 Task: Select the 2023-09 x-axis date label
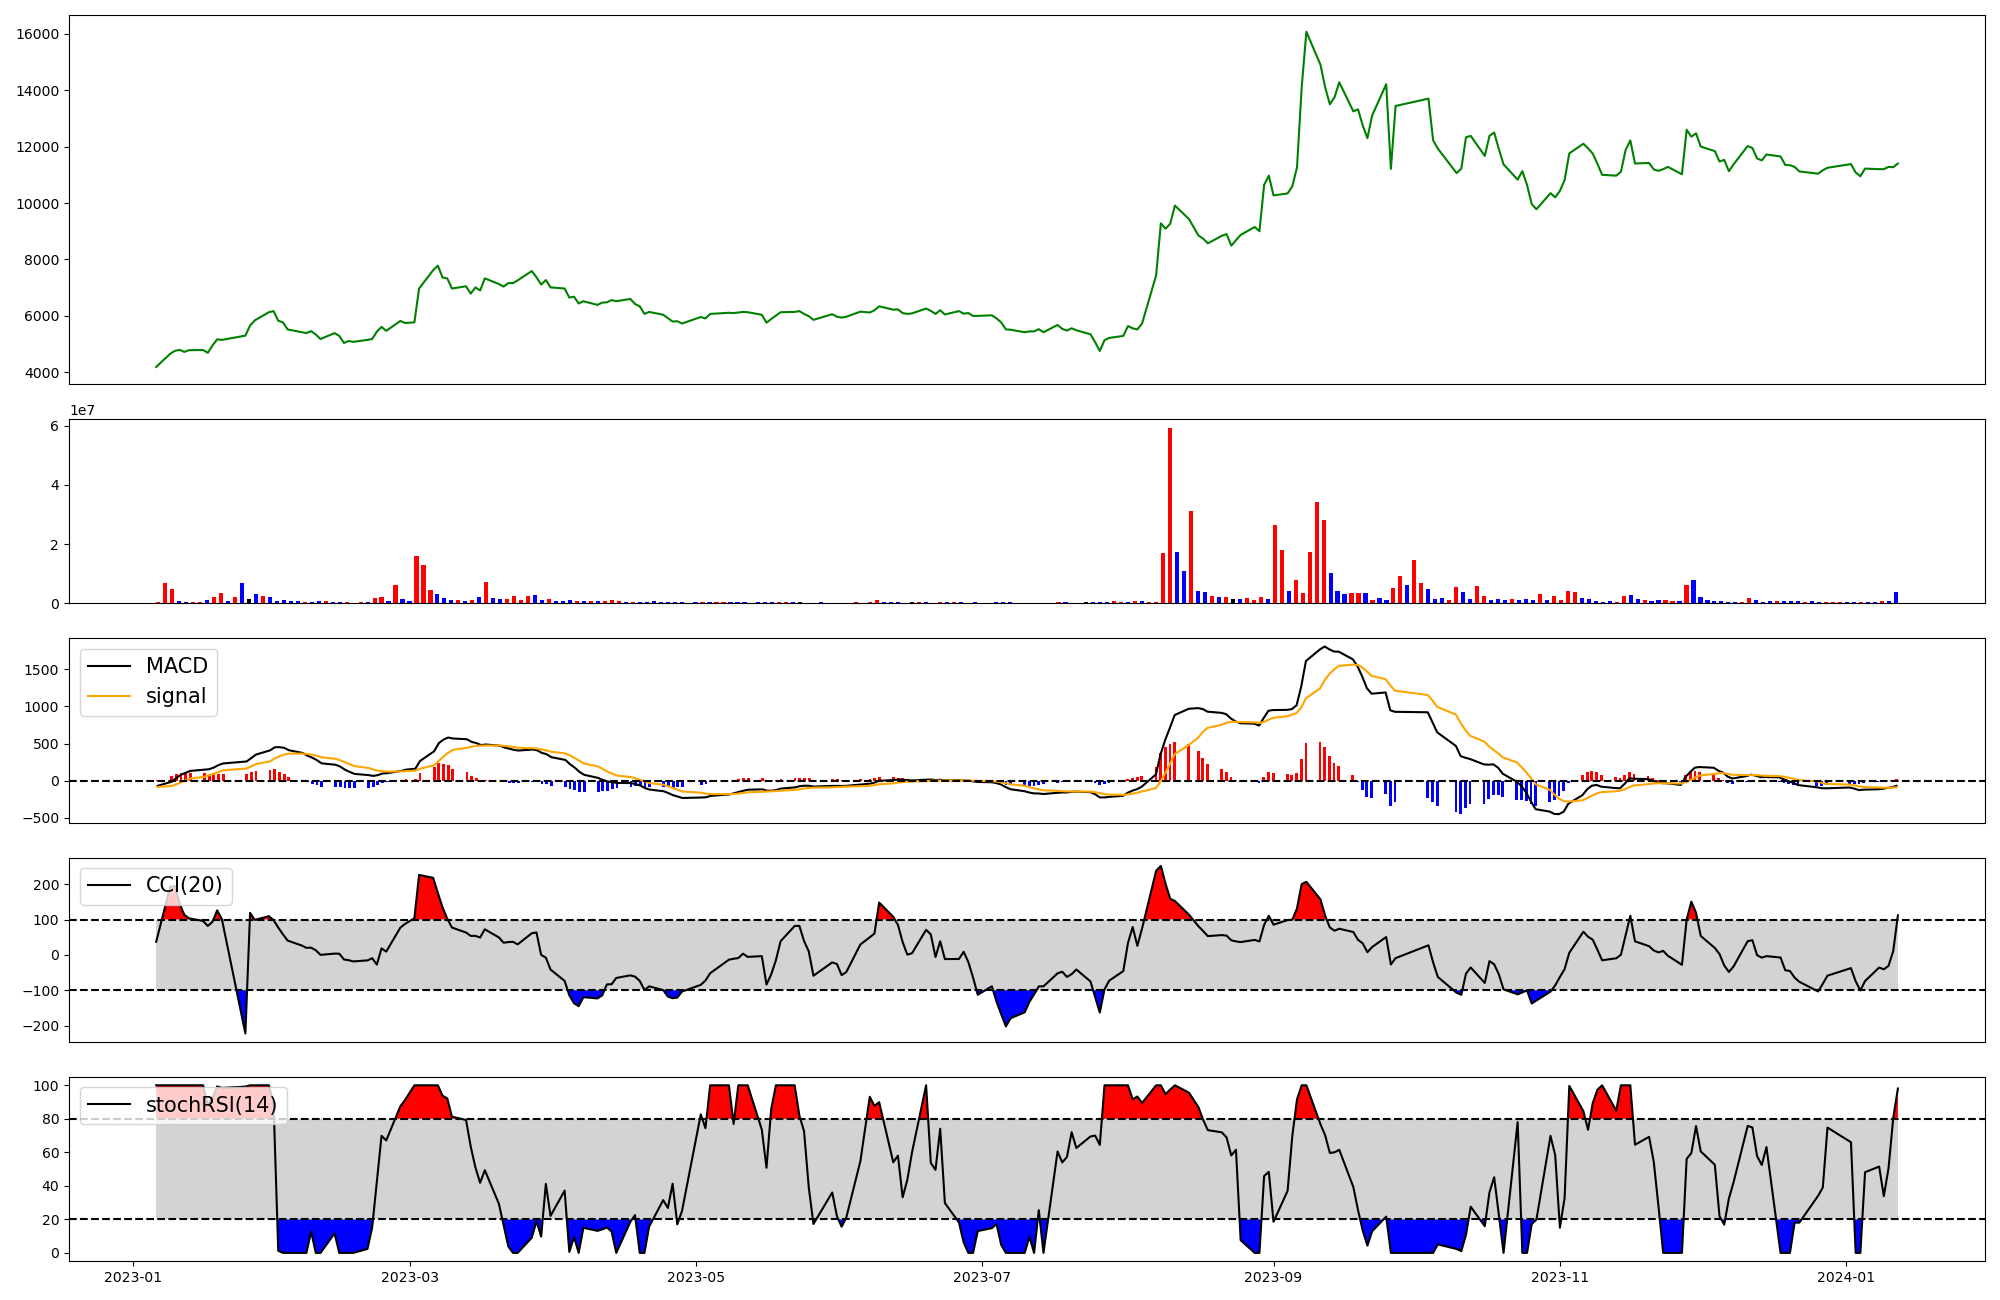[x=1273, y=1277]
